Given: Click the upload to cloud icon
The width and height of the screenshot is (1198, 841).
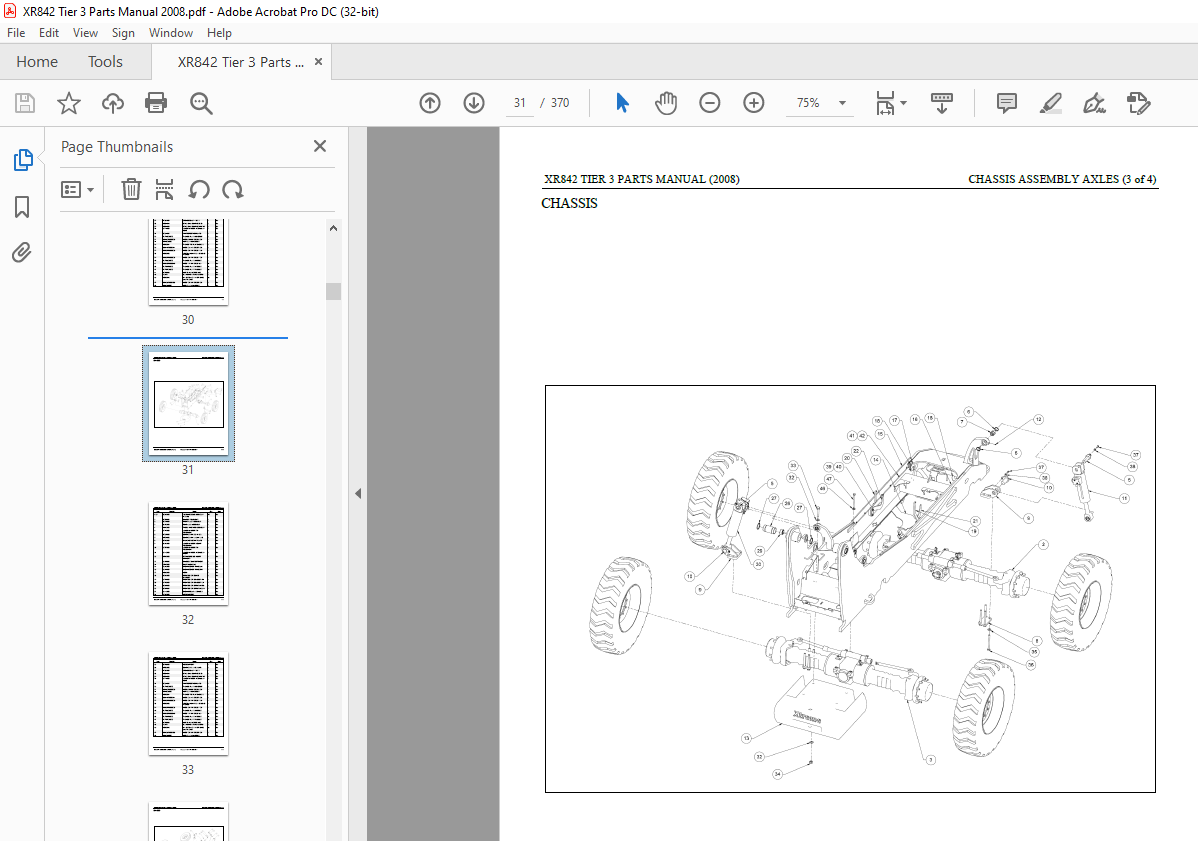Looking at the screenshot, I should (x=112, y=103).
